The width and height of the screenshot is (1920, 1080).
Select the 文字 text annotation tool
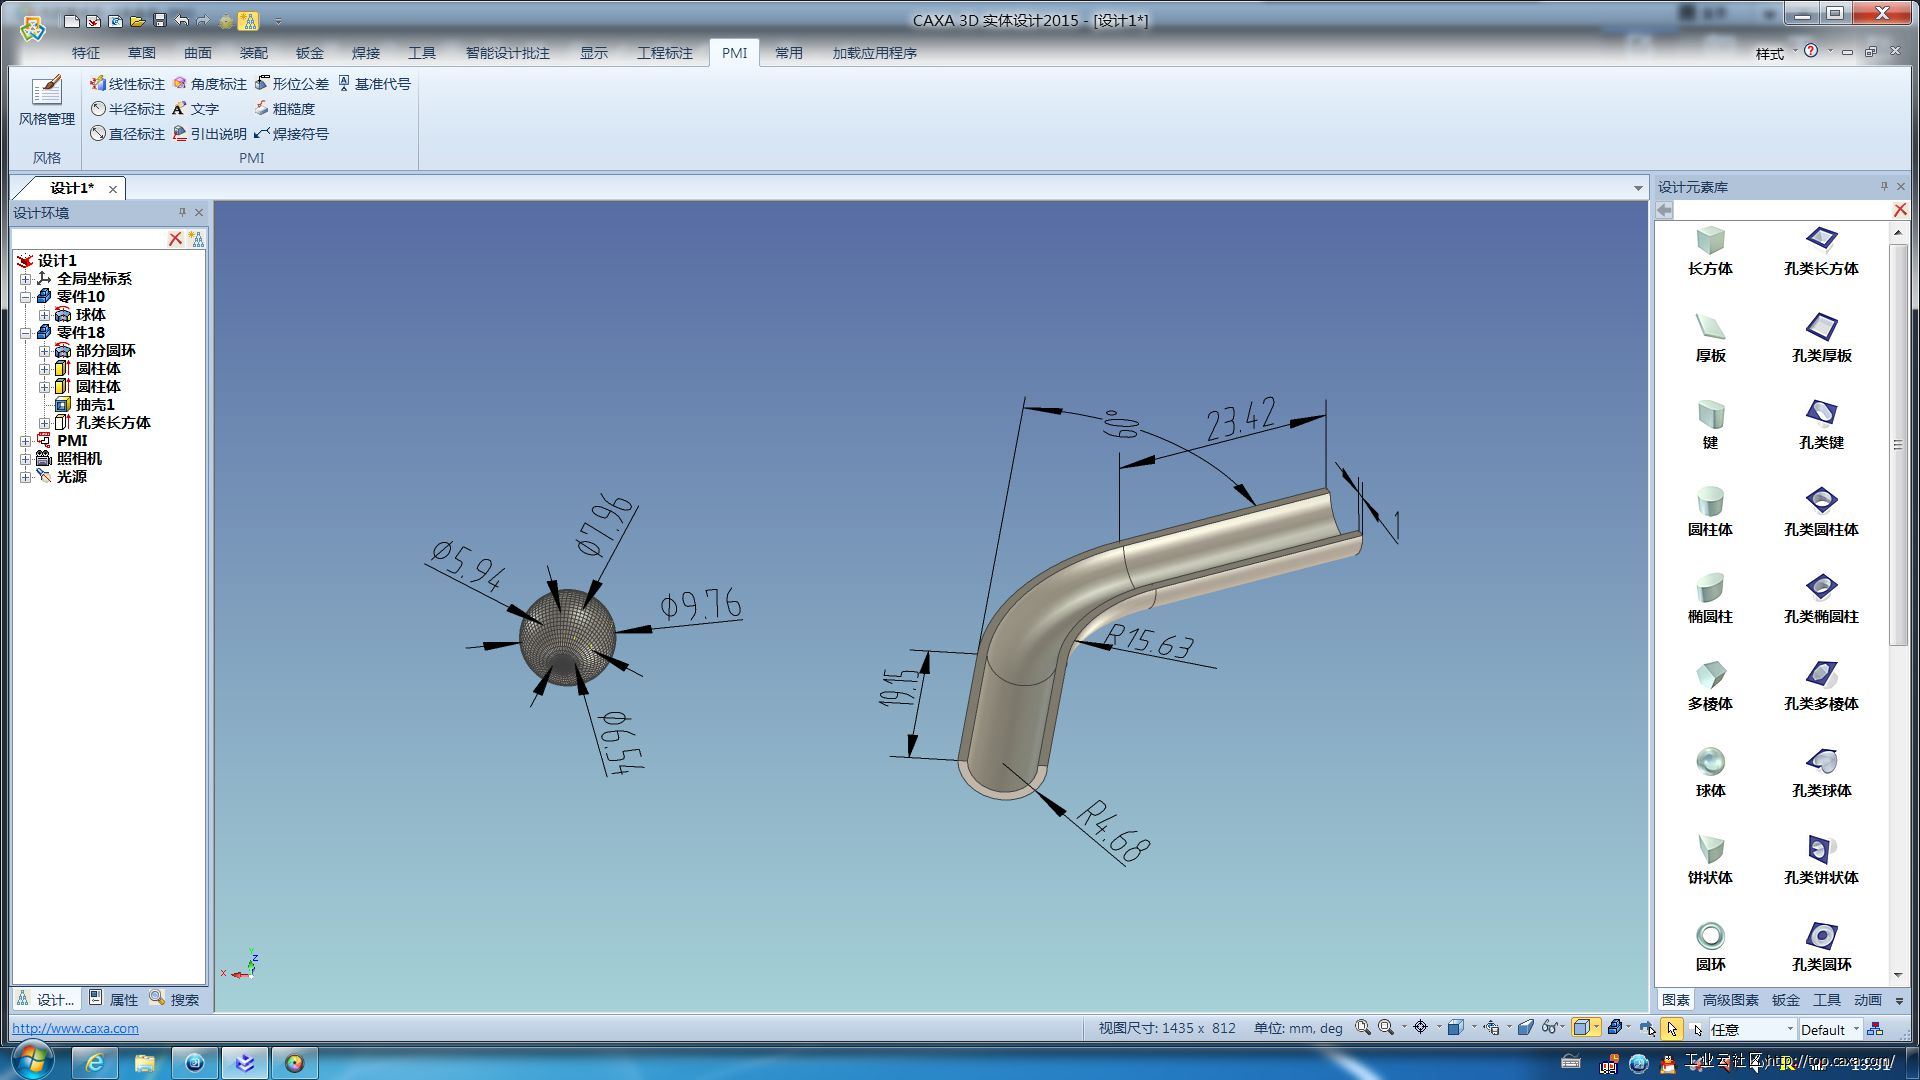195,109
